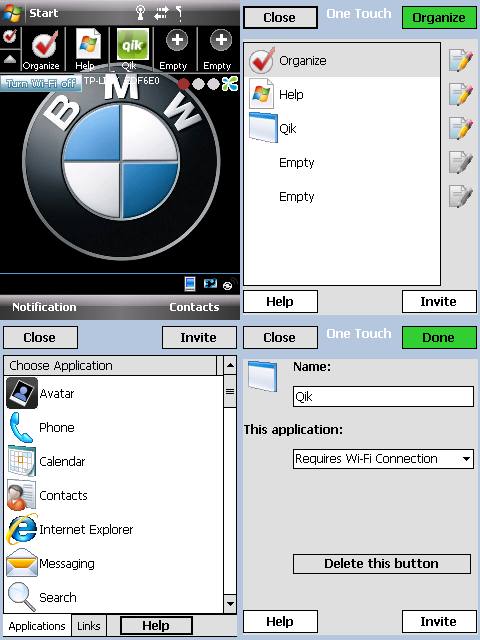Viewport: 480px width, 640px height.
Task: Tap the red dot page indicator
Action: point(184,84)
